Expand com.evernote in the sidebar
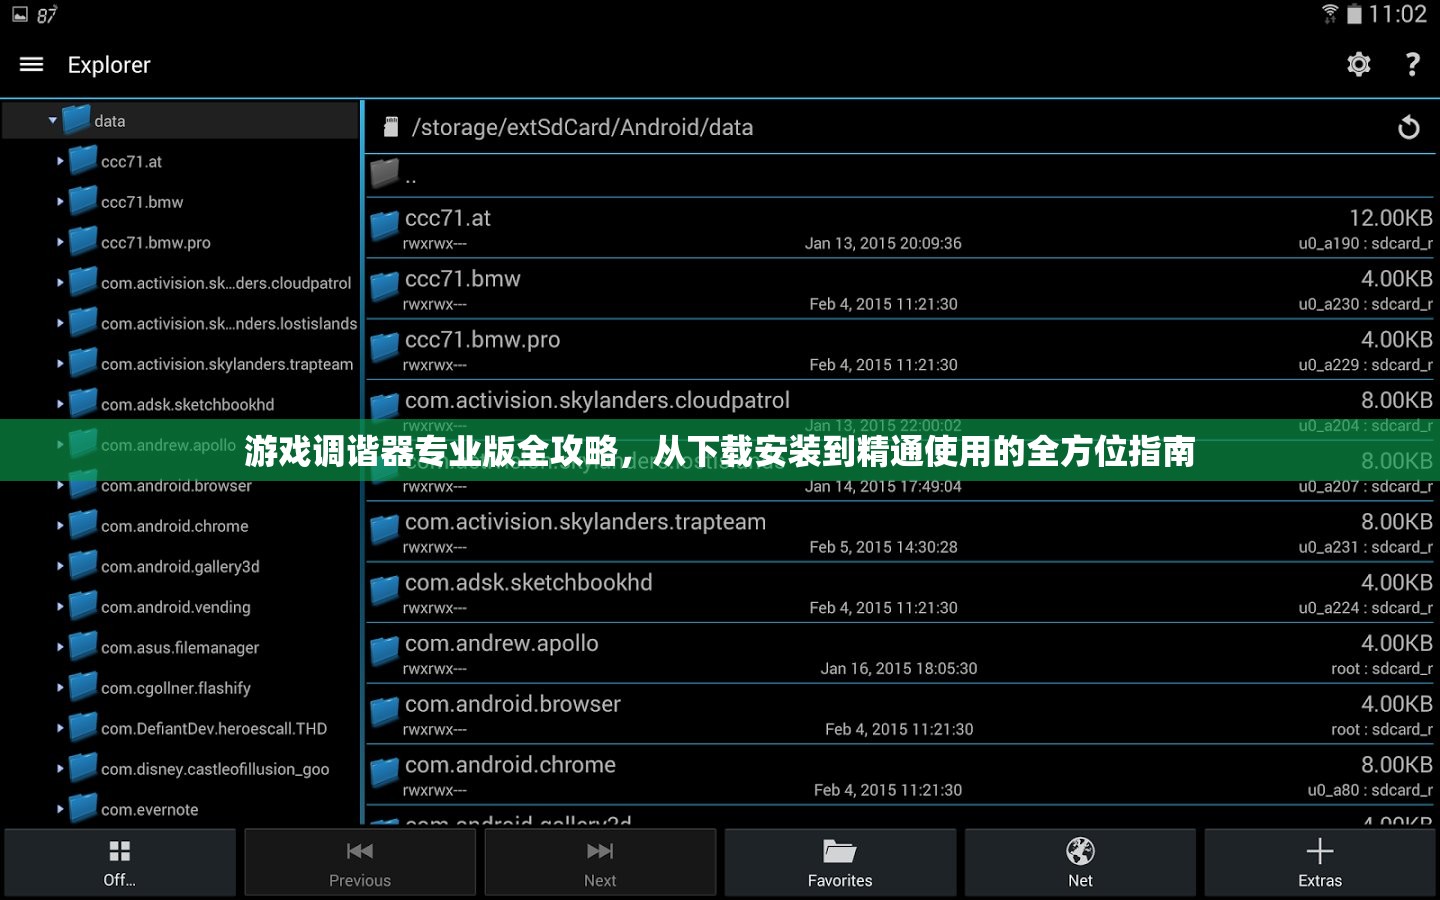Viewport: 1440px width, 900px height. pos(60,809)
